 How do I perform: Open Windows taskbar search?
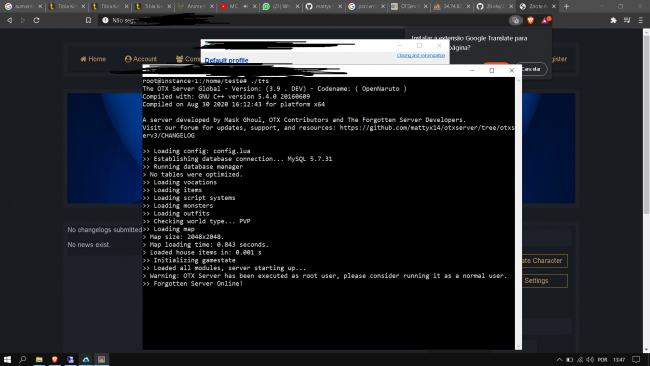tap(23, 359)
